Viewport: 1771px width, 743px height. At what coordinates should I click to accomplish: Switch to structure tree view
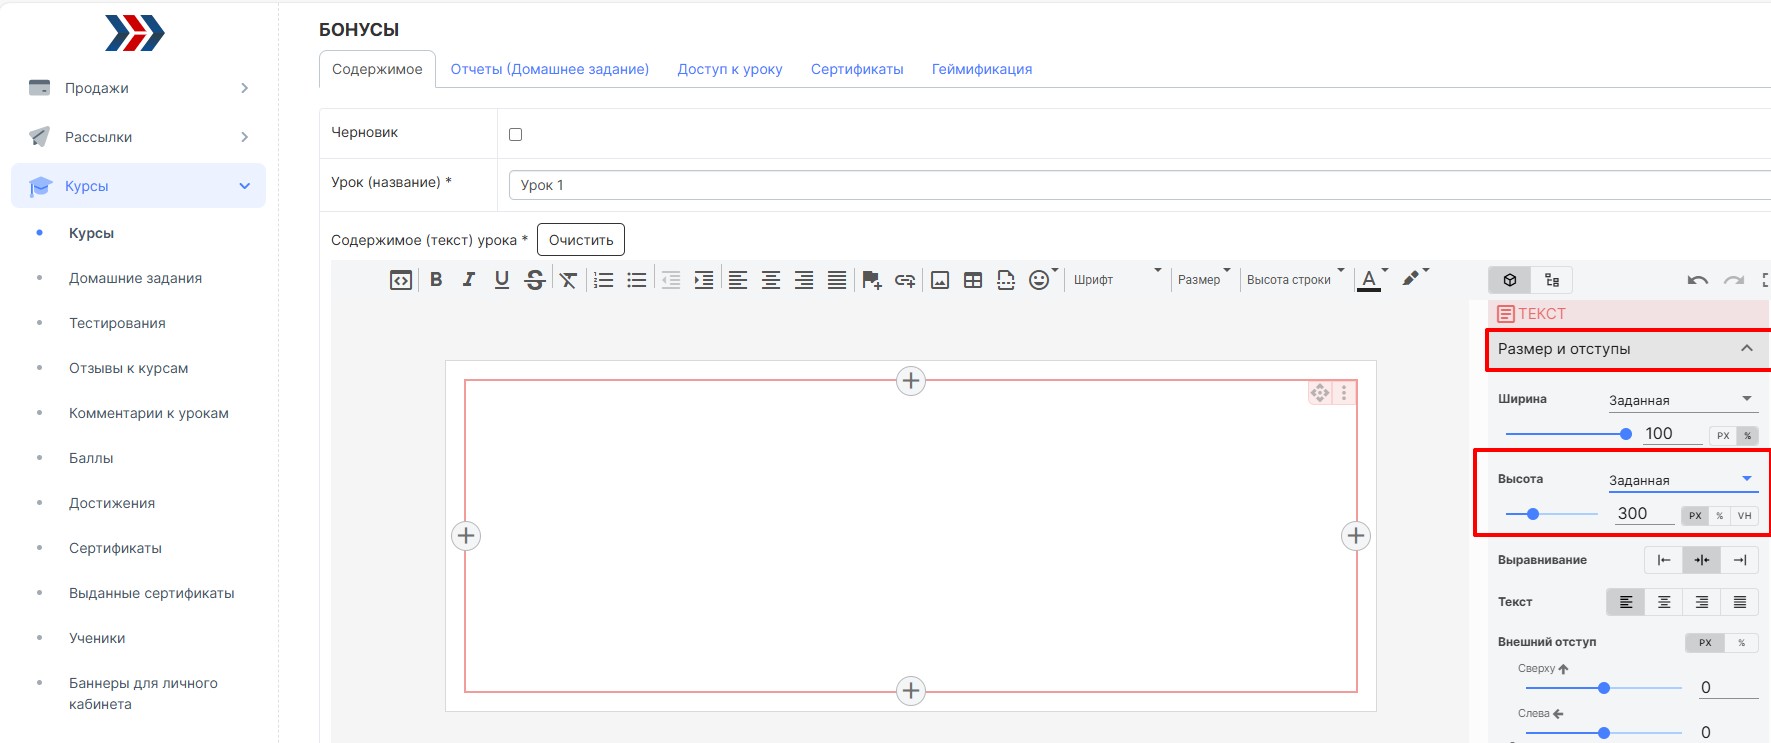[1552, 280]
